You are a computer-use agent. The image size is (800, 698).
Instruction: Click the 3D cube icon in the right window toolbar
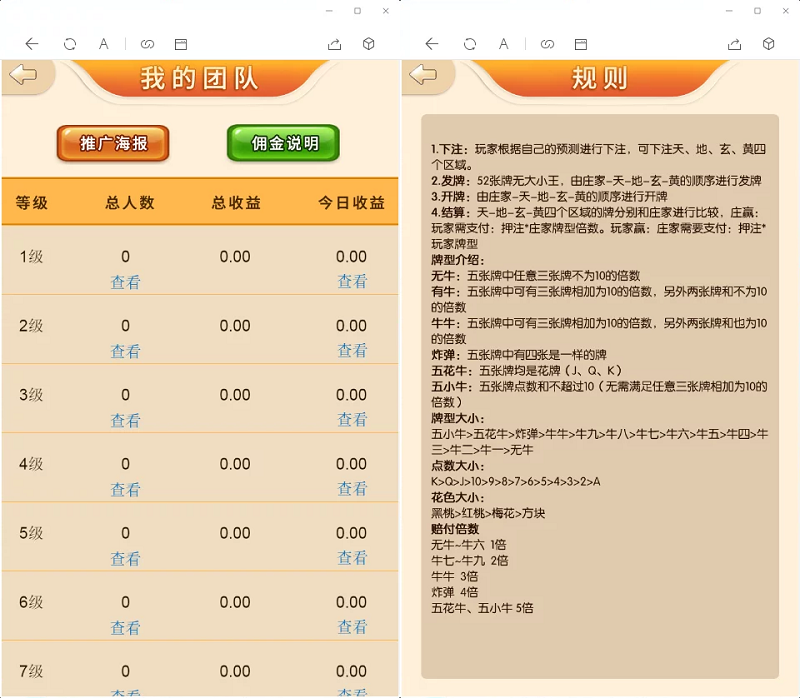(769, 44)
